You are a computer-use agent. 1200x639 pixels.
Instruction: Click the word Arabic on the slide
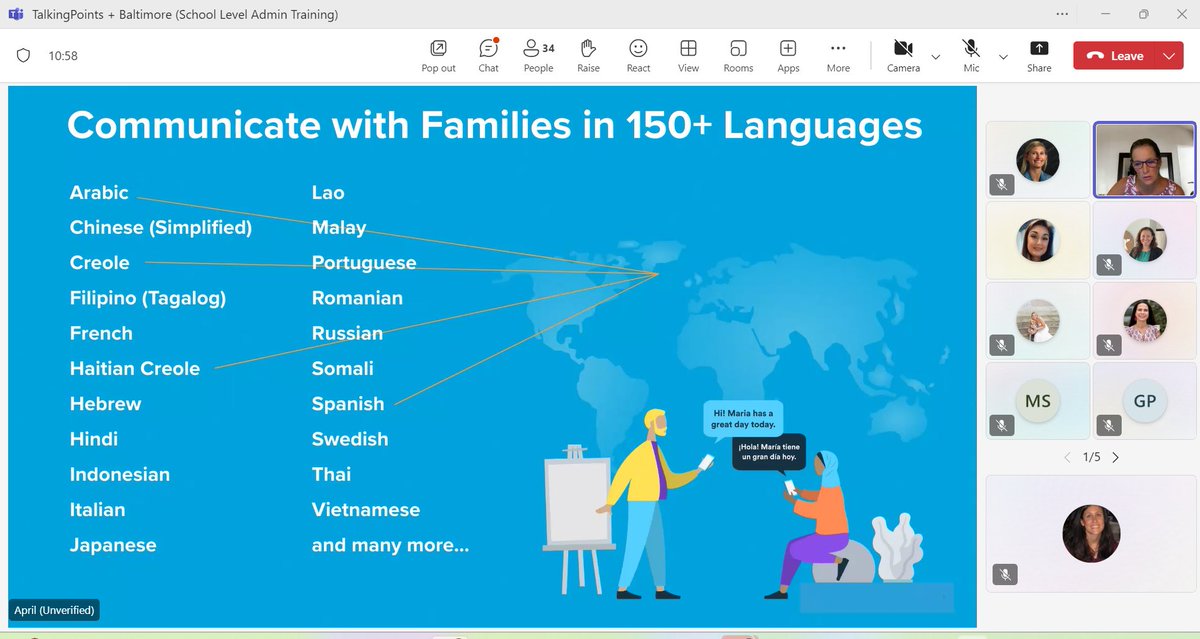99,193
